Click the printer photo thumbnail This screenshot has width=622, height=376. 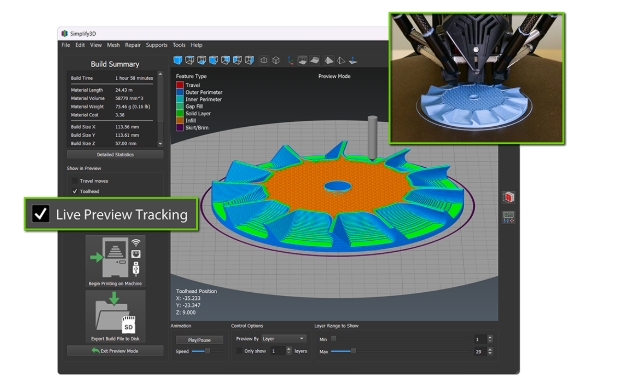[477, 78]
